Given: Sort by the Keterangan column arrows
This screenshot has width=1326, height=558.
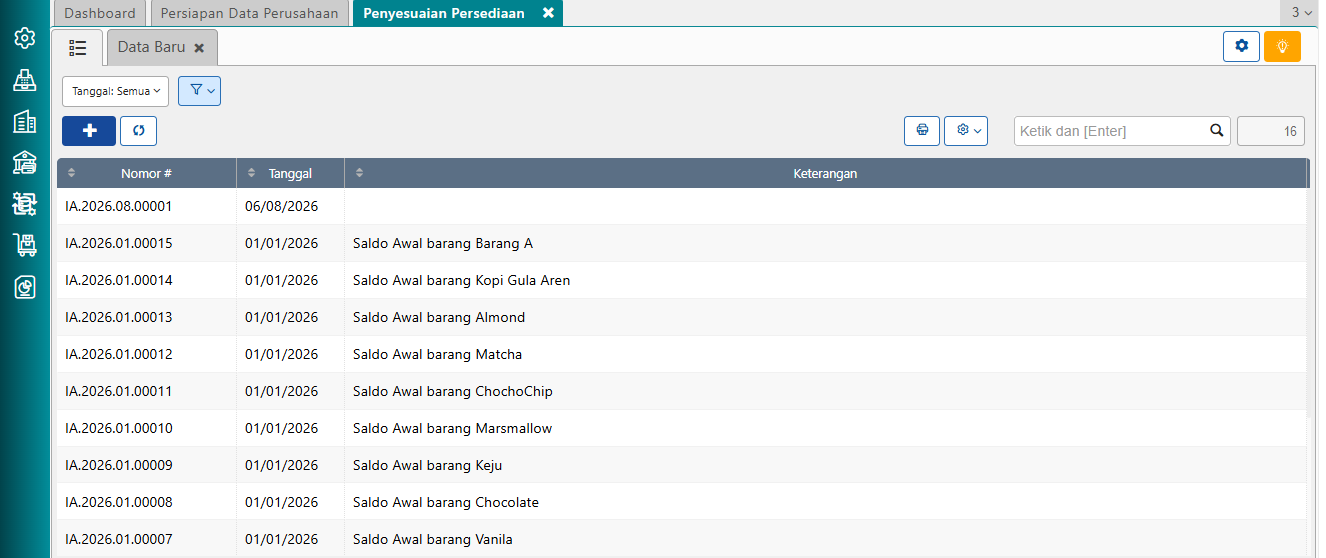Looking at the screenshot, I should (x=360, y=173).
